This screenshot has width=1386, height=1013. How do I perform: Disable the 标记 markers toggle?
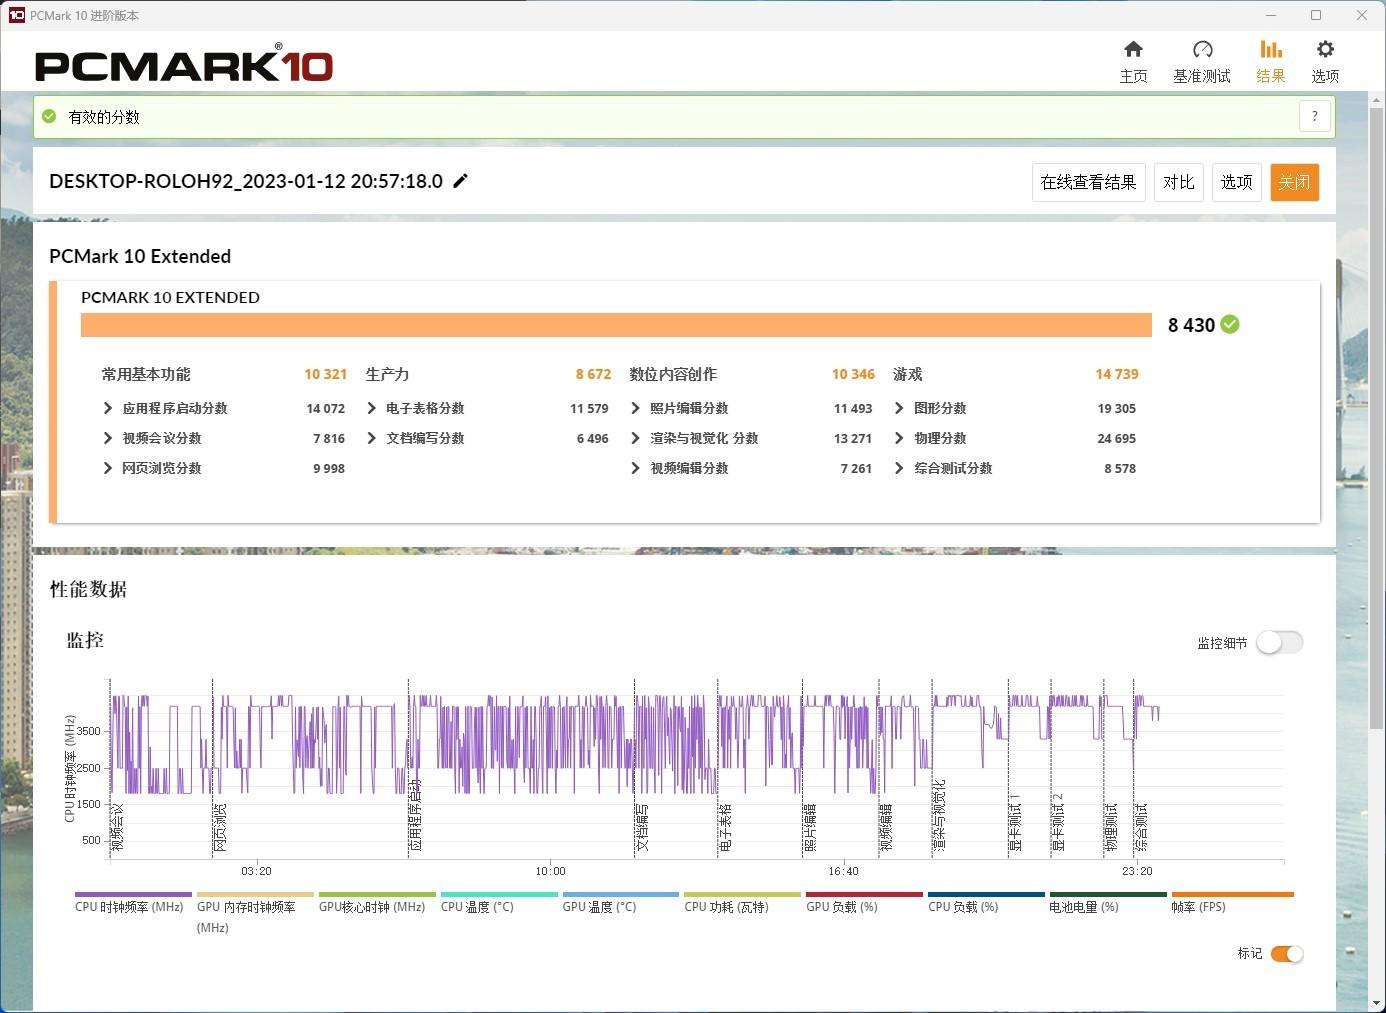point(1286,954)
